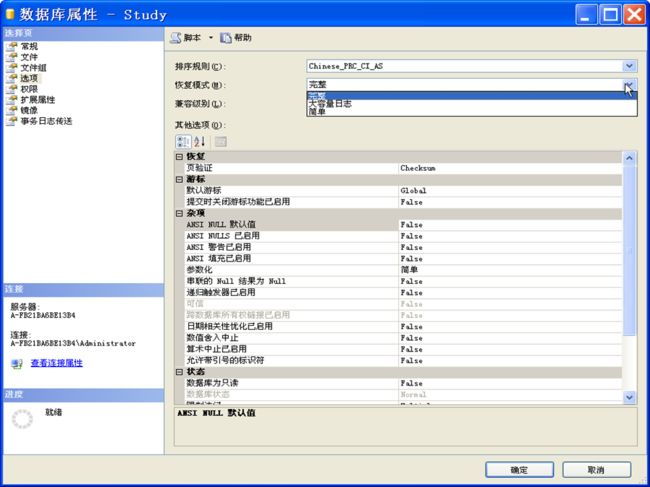Click the 帮助 help button
Screen dimensions: 650x487
click(236, 38)
